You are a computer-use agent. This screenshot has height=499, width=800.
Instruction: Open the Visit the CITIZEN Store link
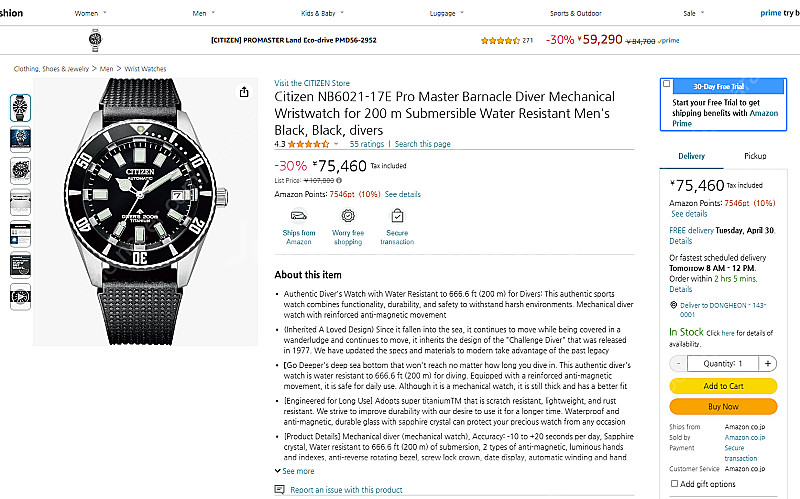point(312,83)
